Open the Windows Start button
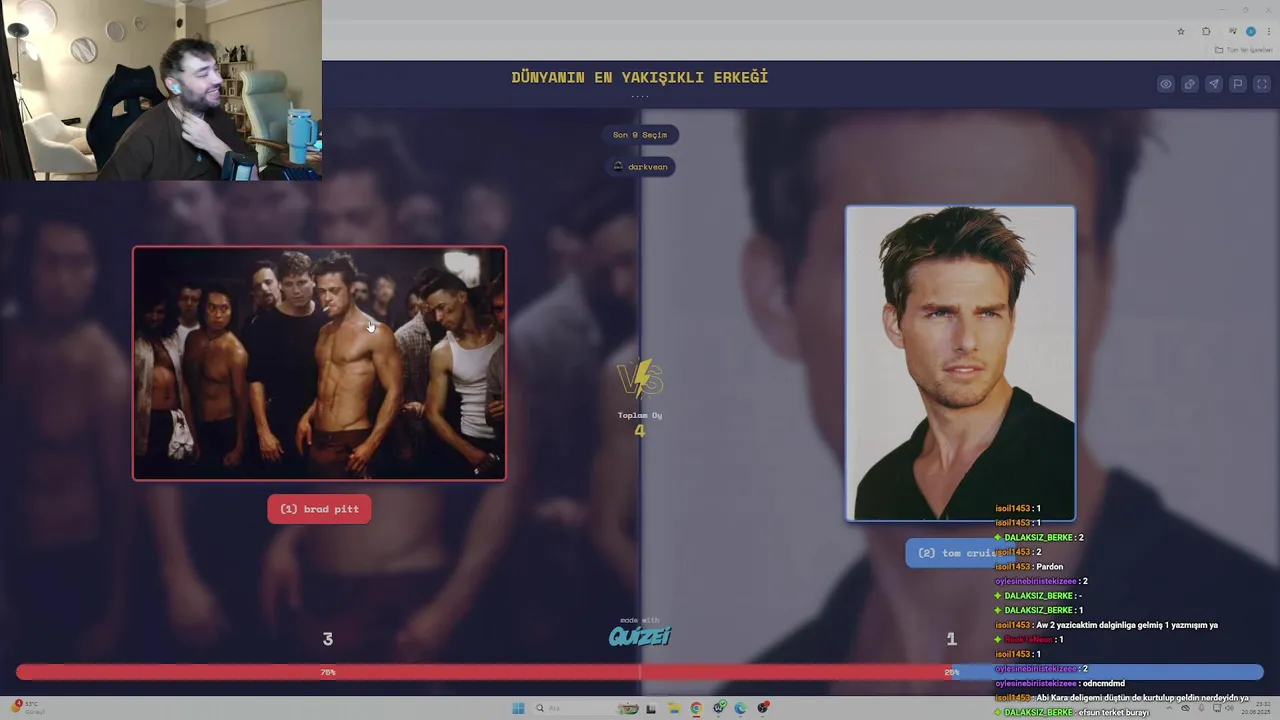This screenshot has width=1280, height=720. pos(518,709)
